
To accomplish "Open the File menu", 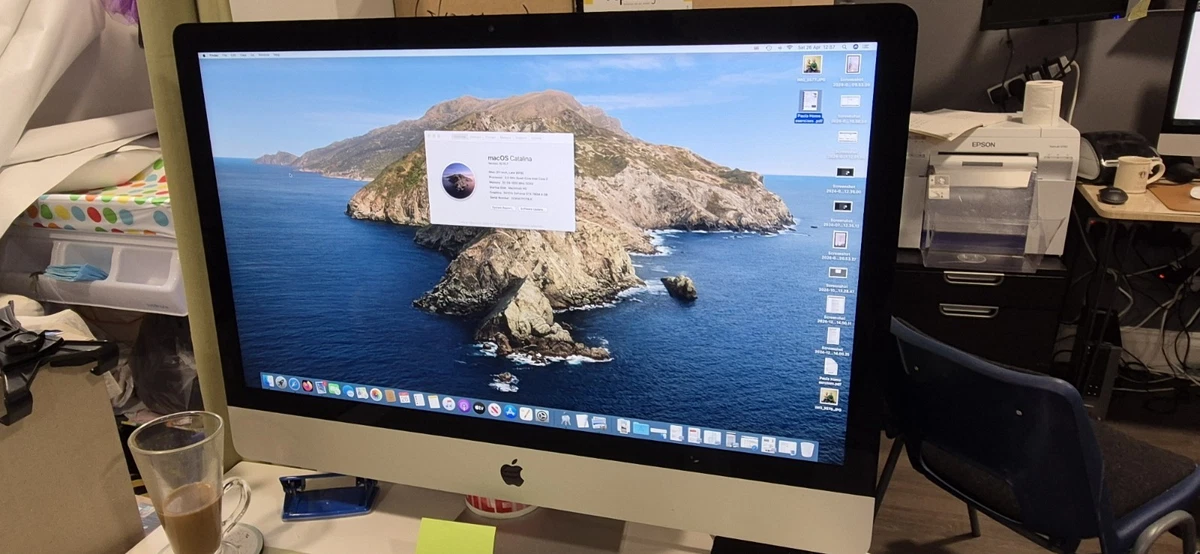I will (x=224, y=55).
